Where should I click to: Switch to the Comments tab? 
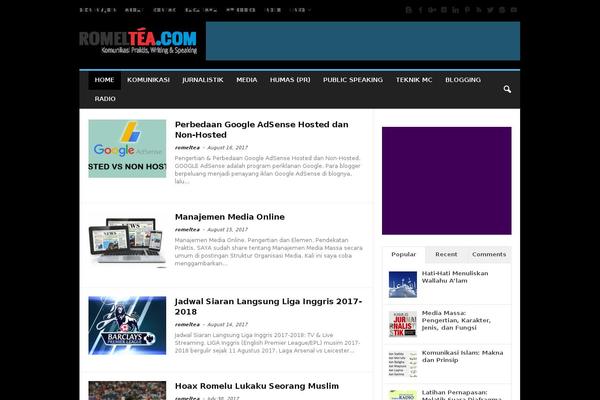click(489, 255)
